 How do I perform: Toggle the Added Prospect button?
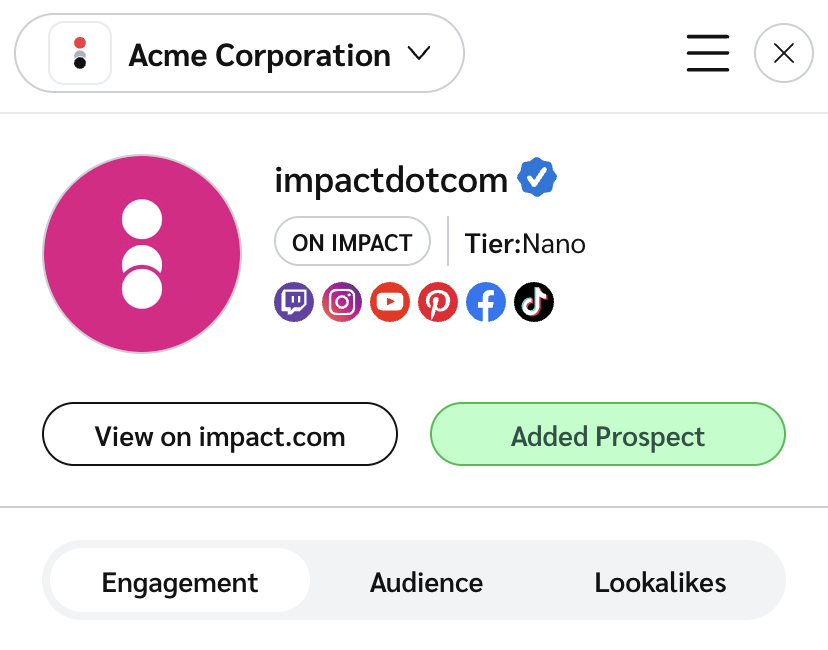pyautogui.click(x=608, y=436)
